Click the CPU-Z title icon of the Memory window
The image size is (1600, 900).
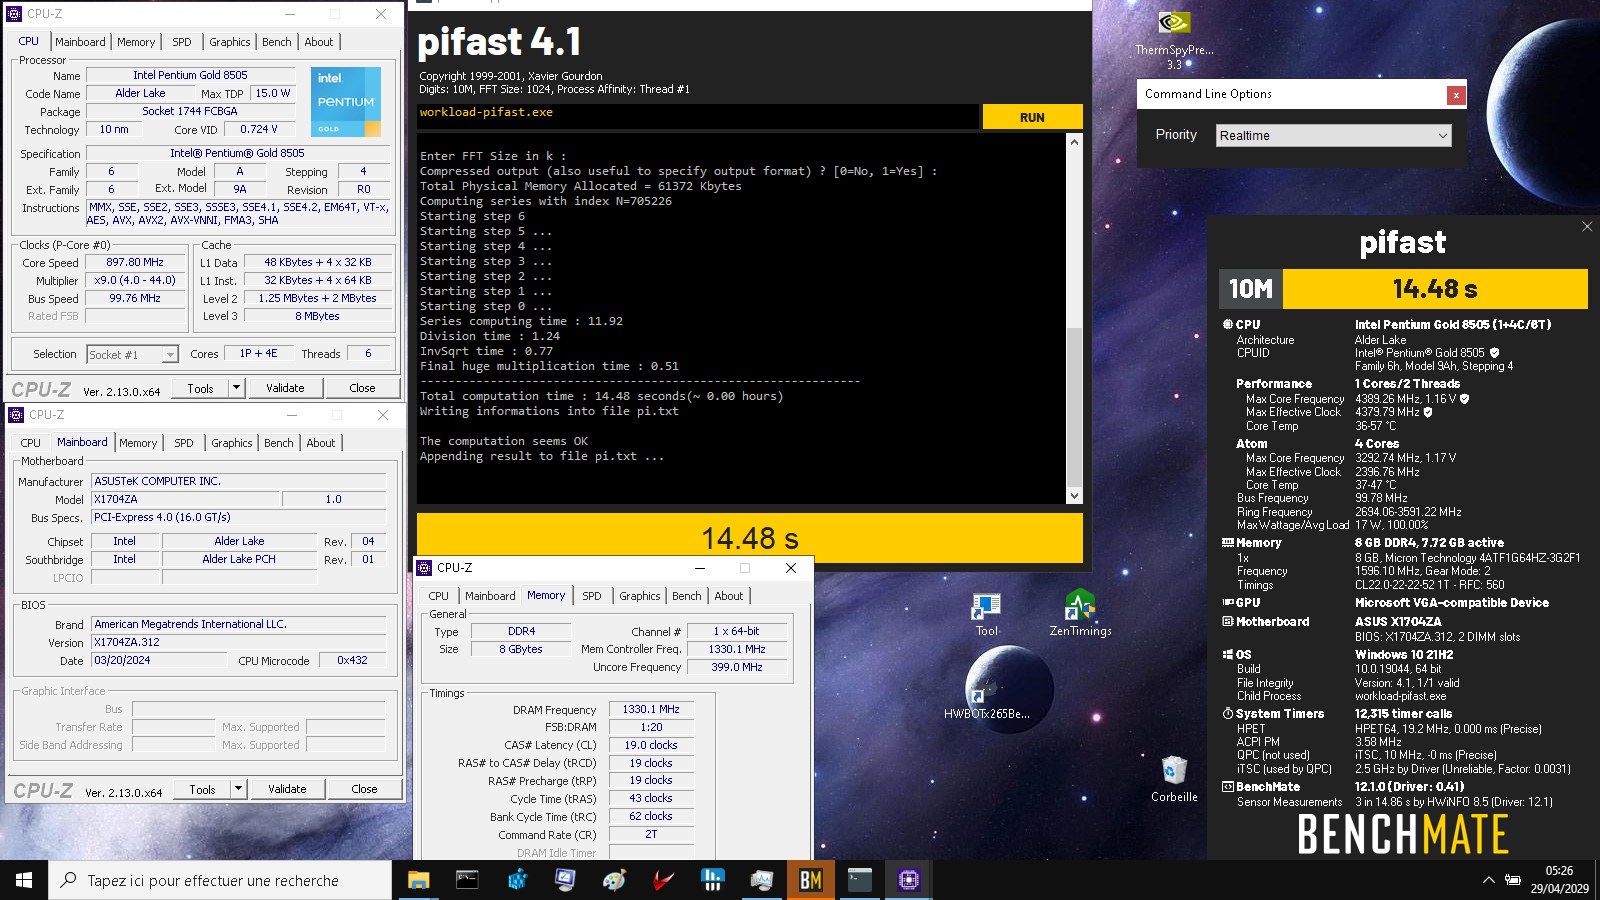424,567
